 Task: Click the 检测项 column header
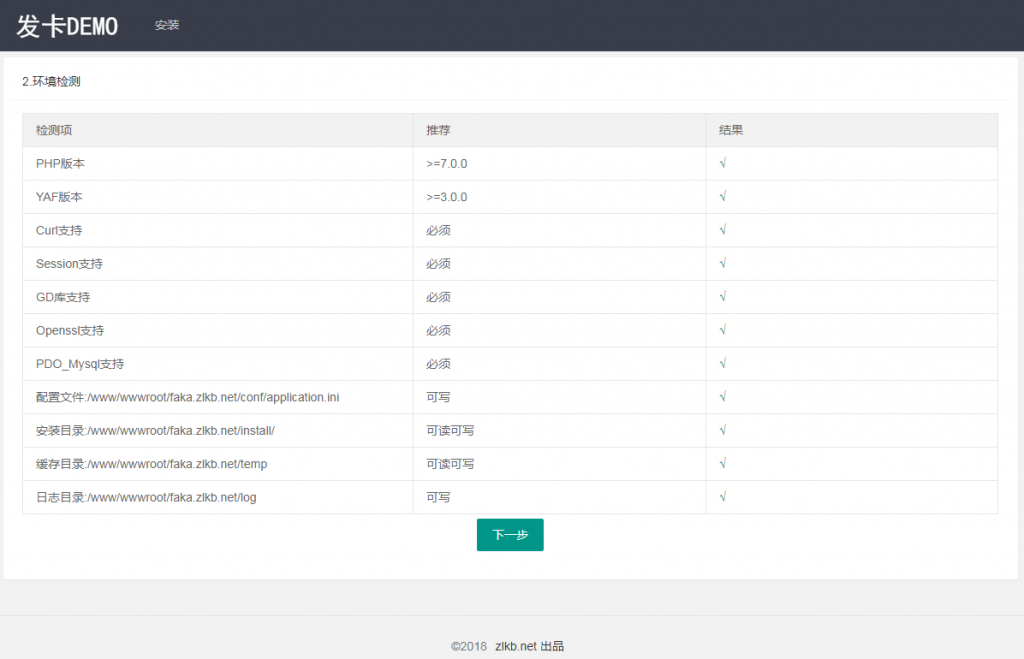pyautogui.click(x=54, y=130)
